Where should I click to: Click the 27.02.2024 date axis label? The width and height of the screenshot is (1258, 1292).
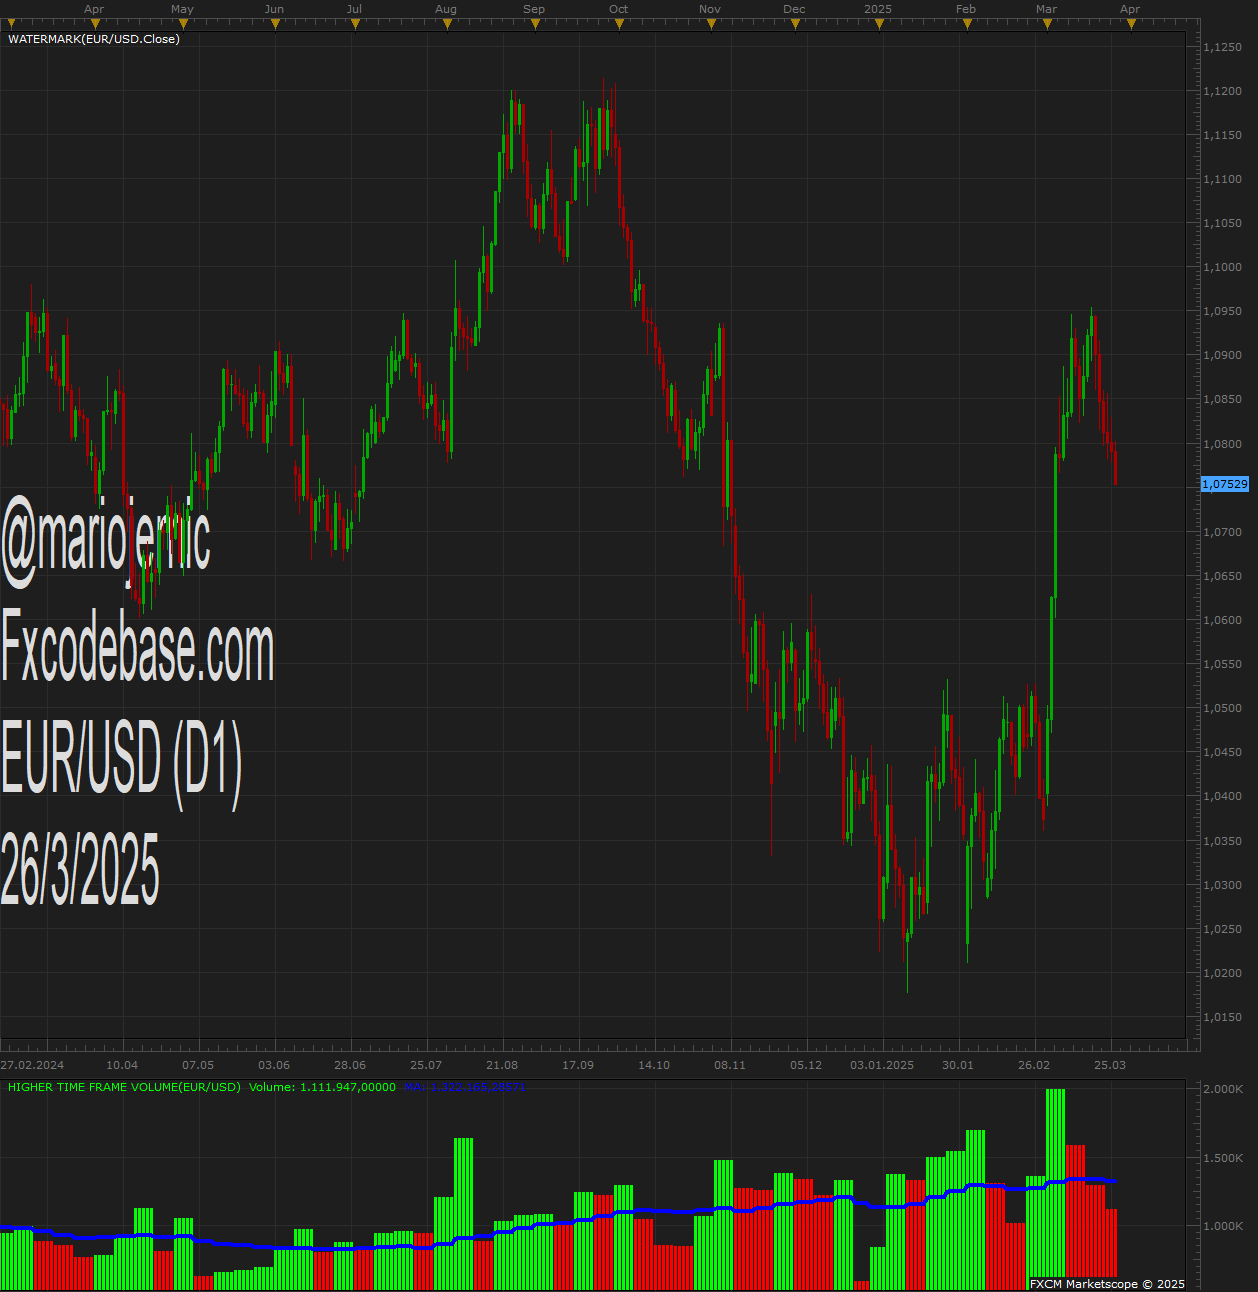tap(32, 1065)
